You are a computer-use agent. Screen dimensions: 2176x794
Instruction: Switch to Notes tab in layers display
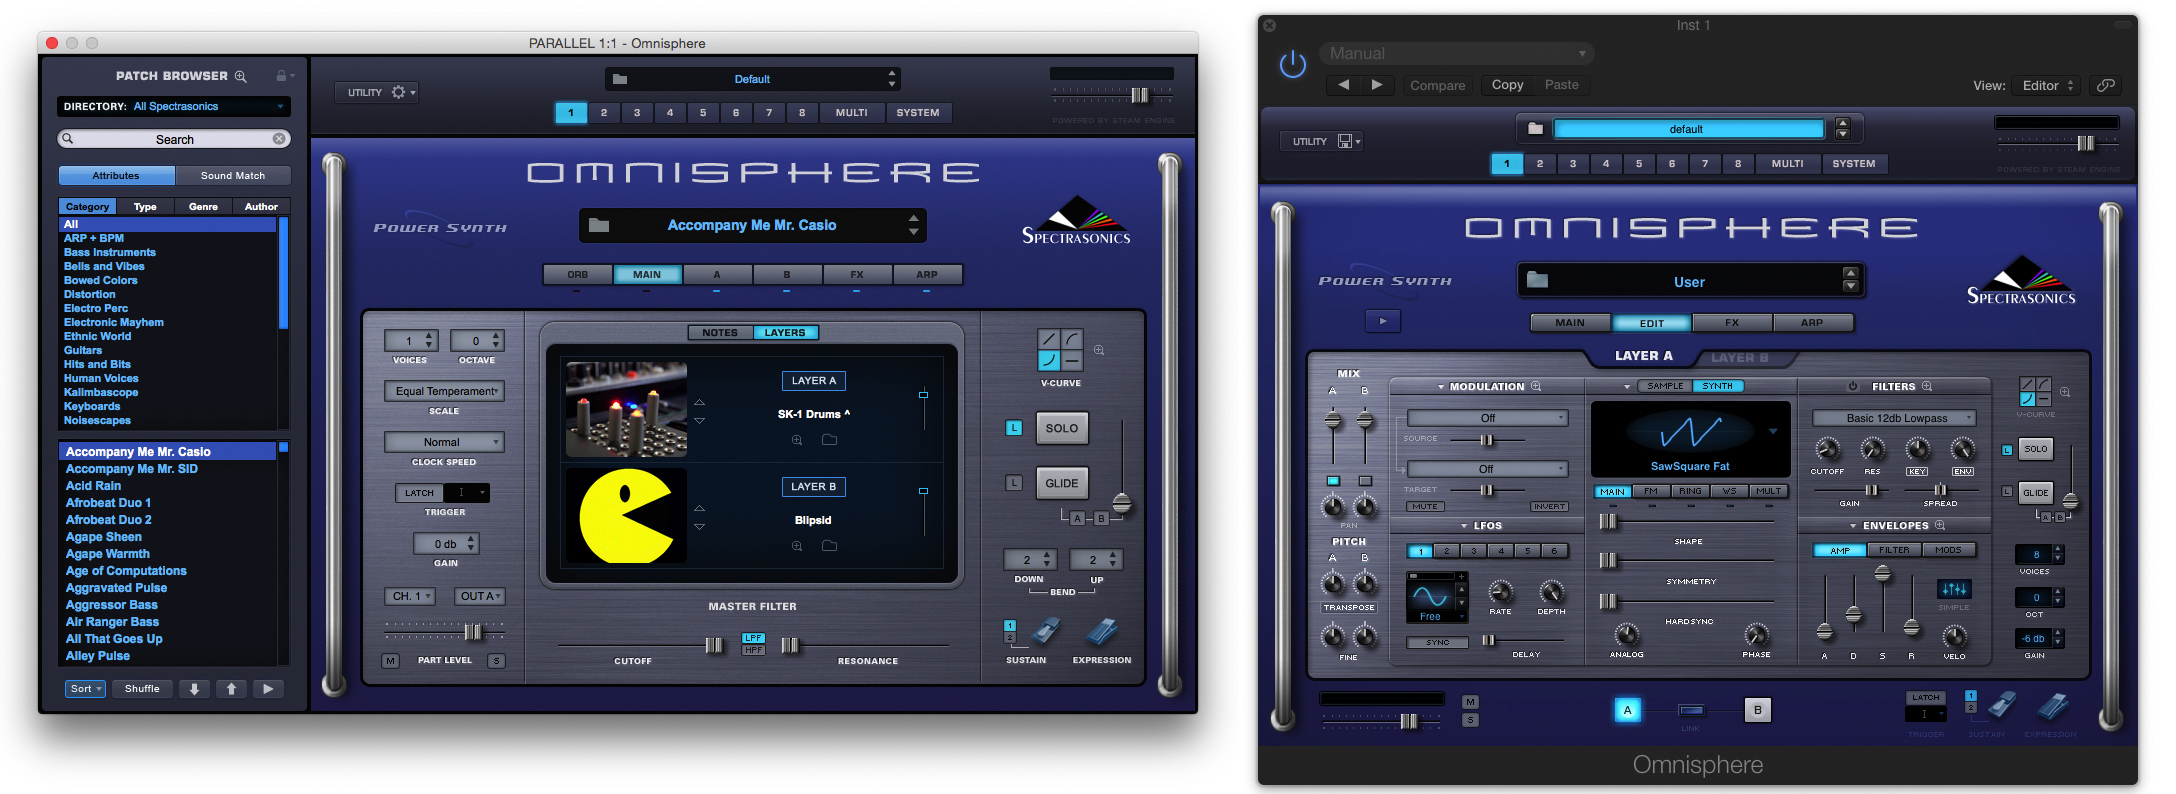[x=720, y=333]
